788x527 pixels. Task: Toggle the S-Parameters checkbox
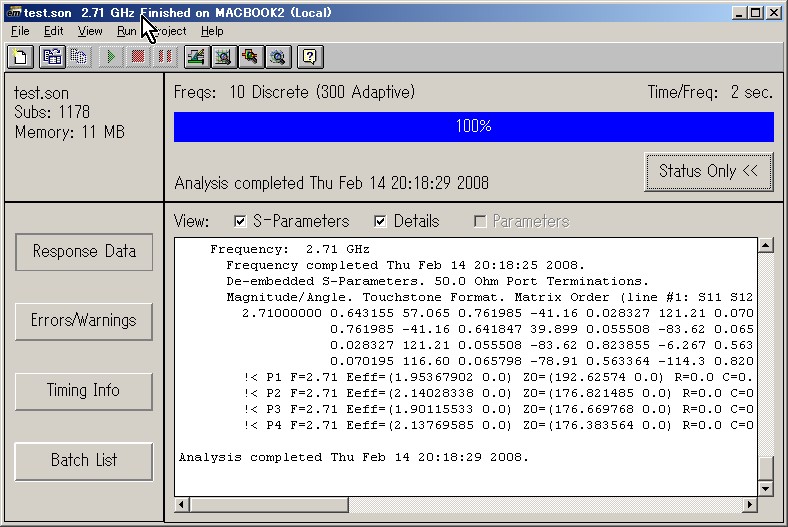(240, 221)
